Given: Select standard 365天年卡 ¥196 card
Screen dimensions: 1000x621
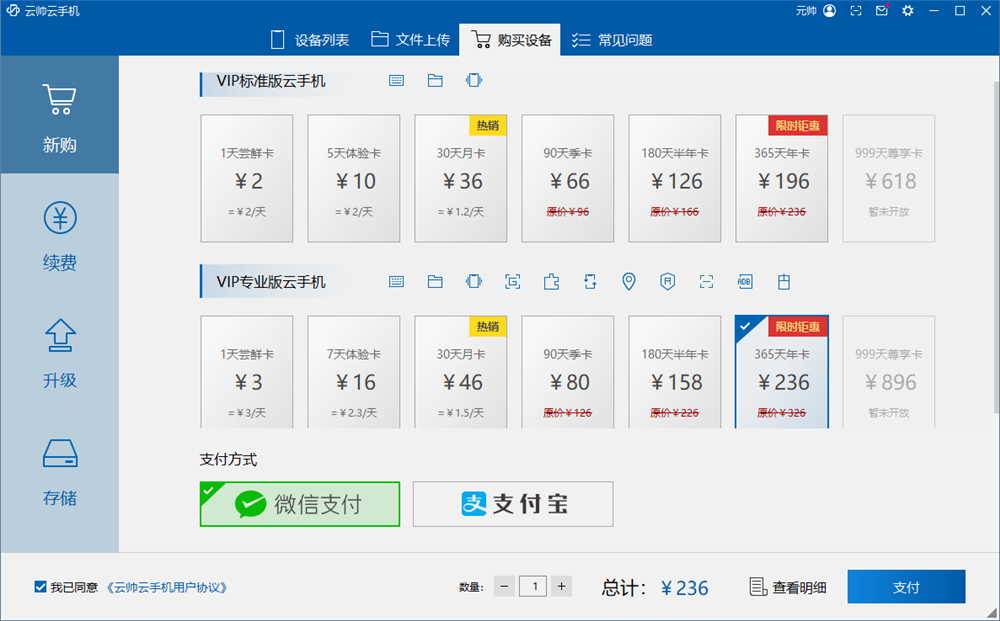Looking at the screenshot, I should (782, 179).
